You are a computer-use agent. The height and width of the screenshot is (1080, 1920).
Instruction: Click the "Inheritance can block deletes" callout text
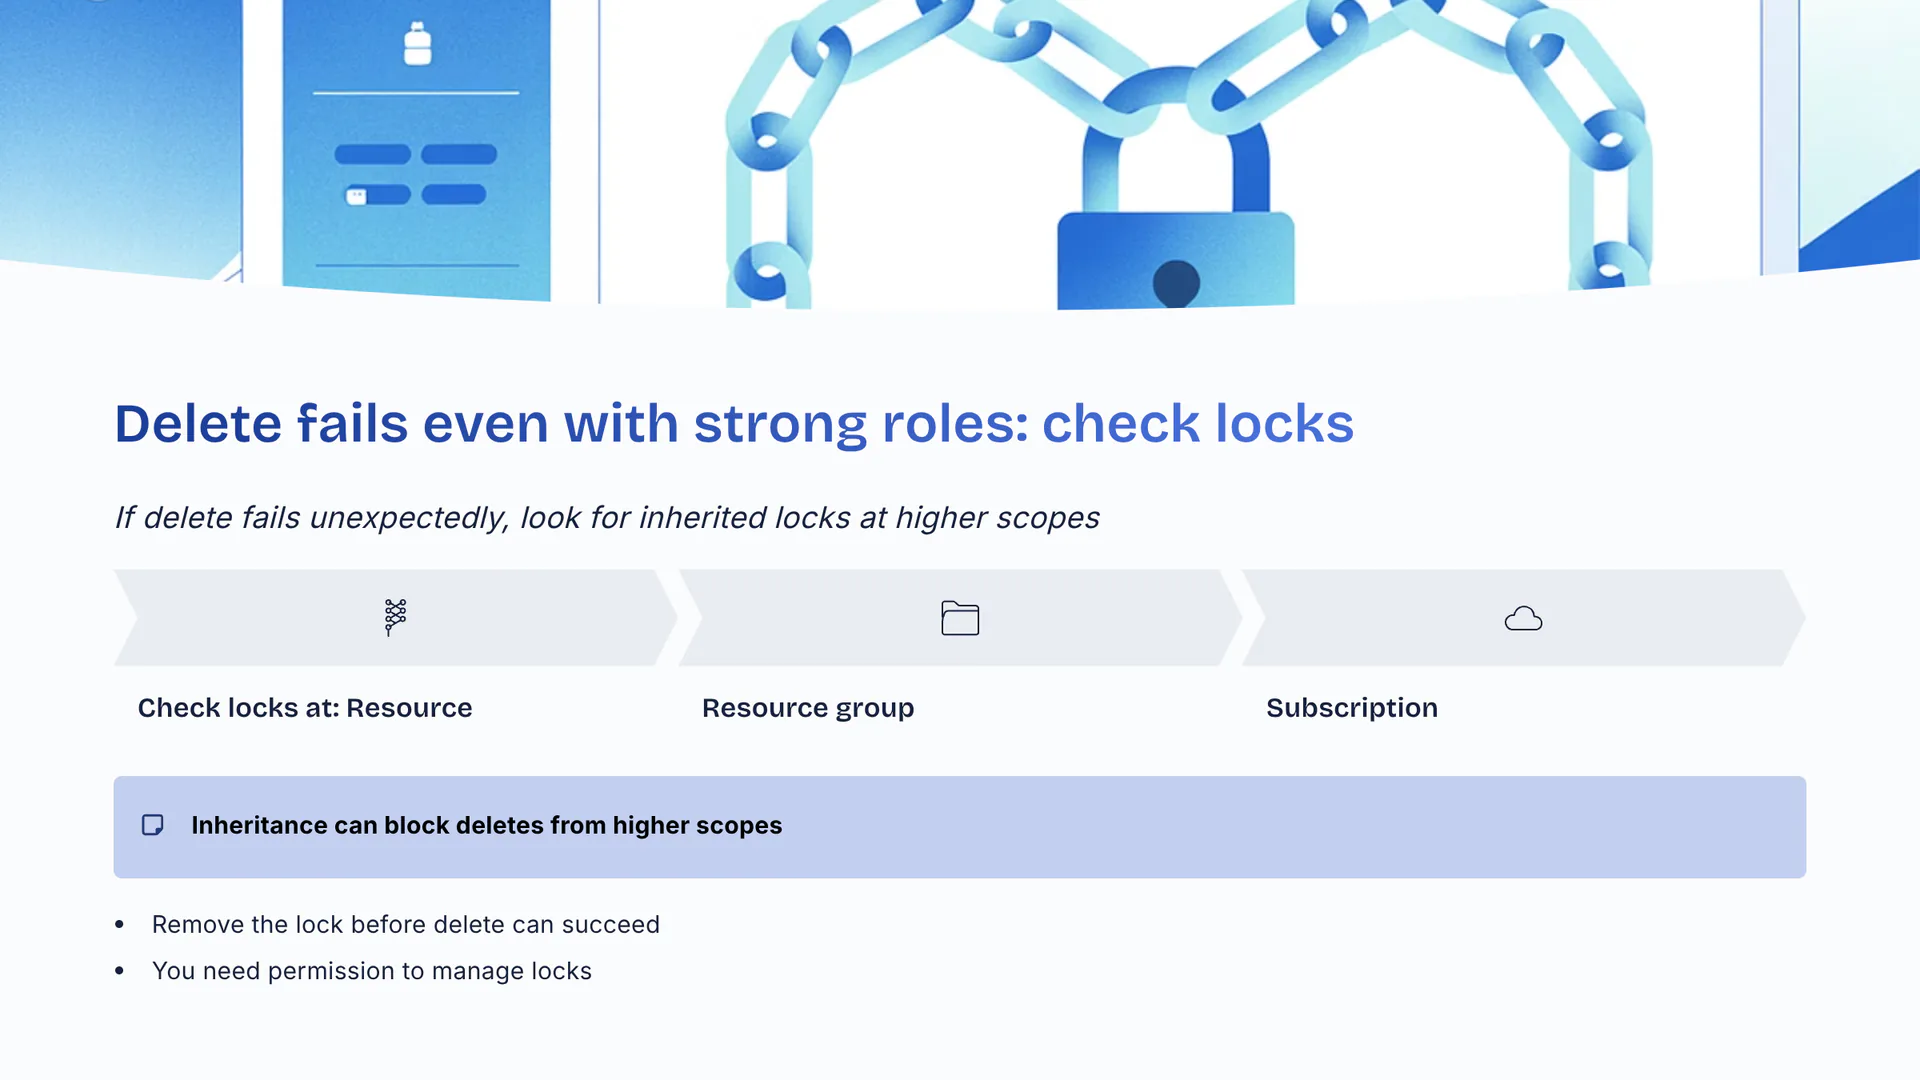(x=486, y=826)
